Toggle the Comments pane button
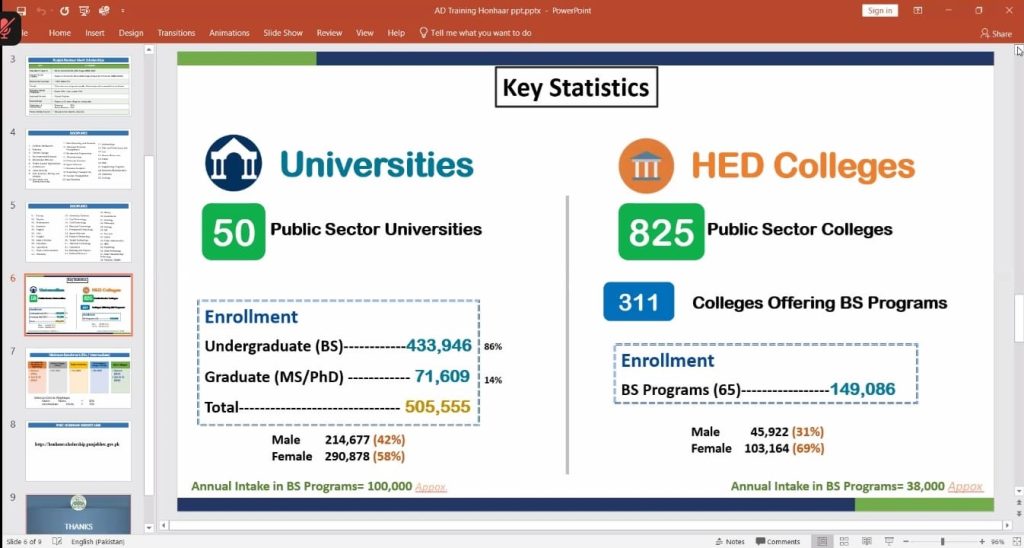Screen dimensions: 1024x548 (x=778, y=541)
